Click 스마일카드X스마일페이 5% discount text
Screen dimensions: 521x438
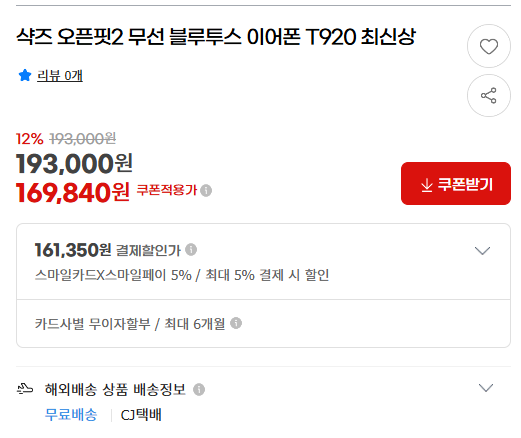tap(113, 275)
